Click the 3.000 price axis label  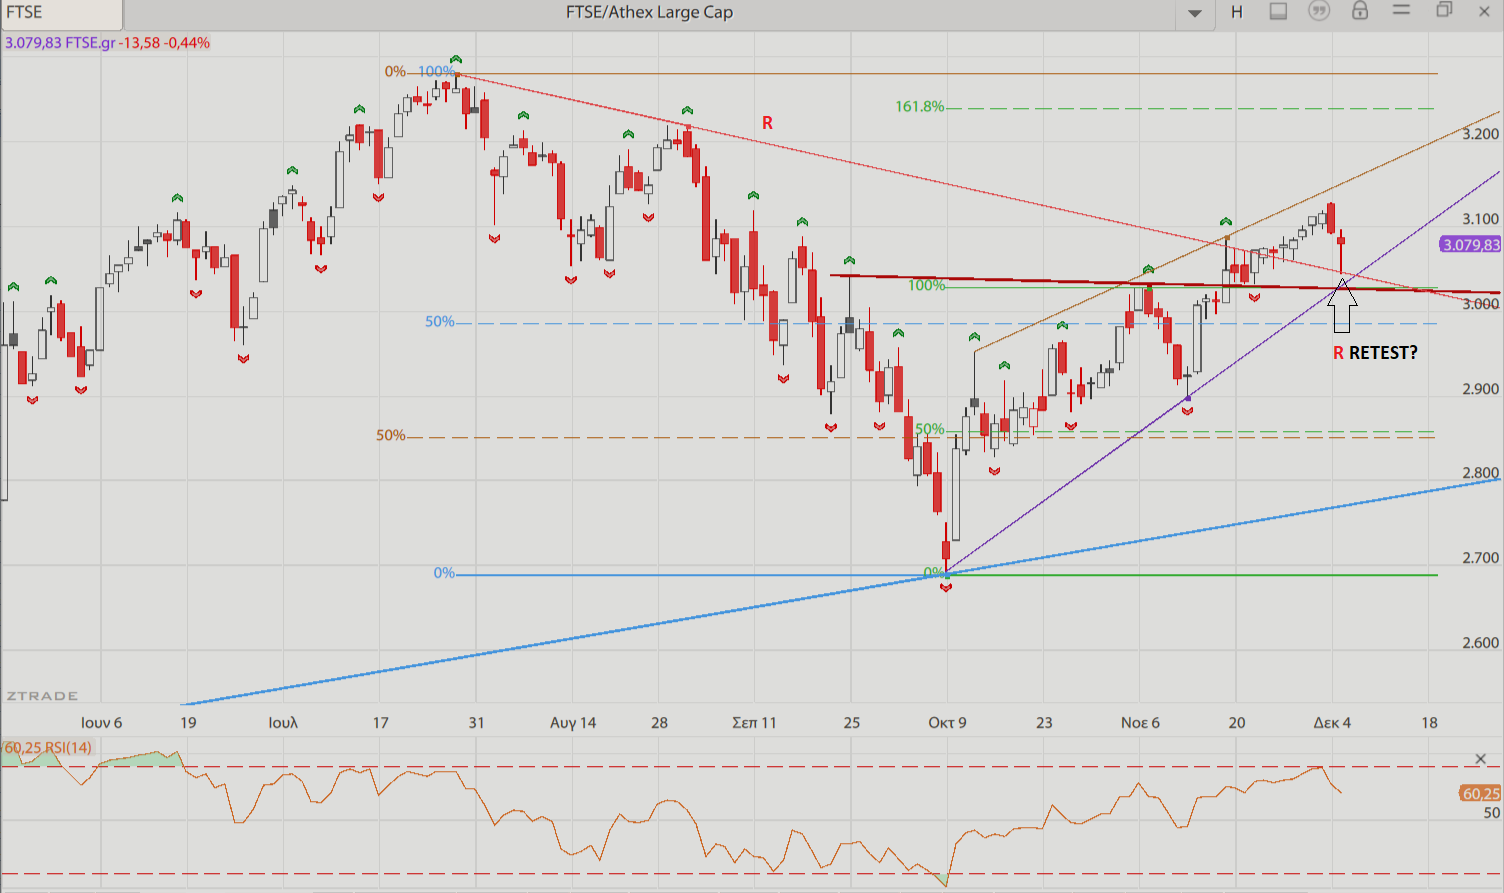pyautogui.click(x=1480, y=304)
